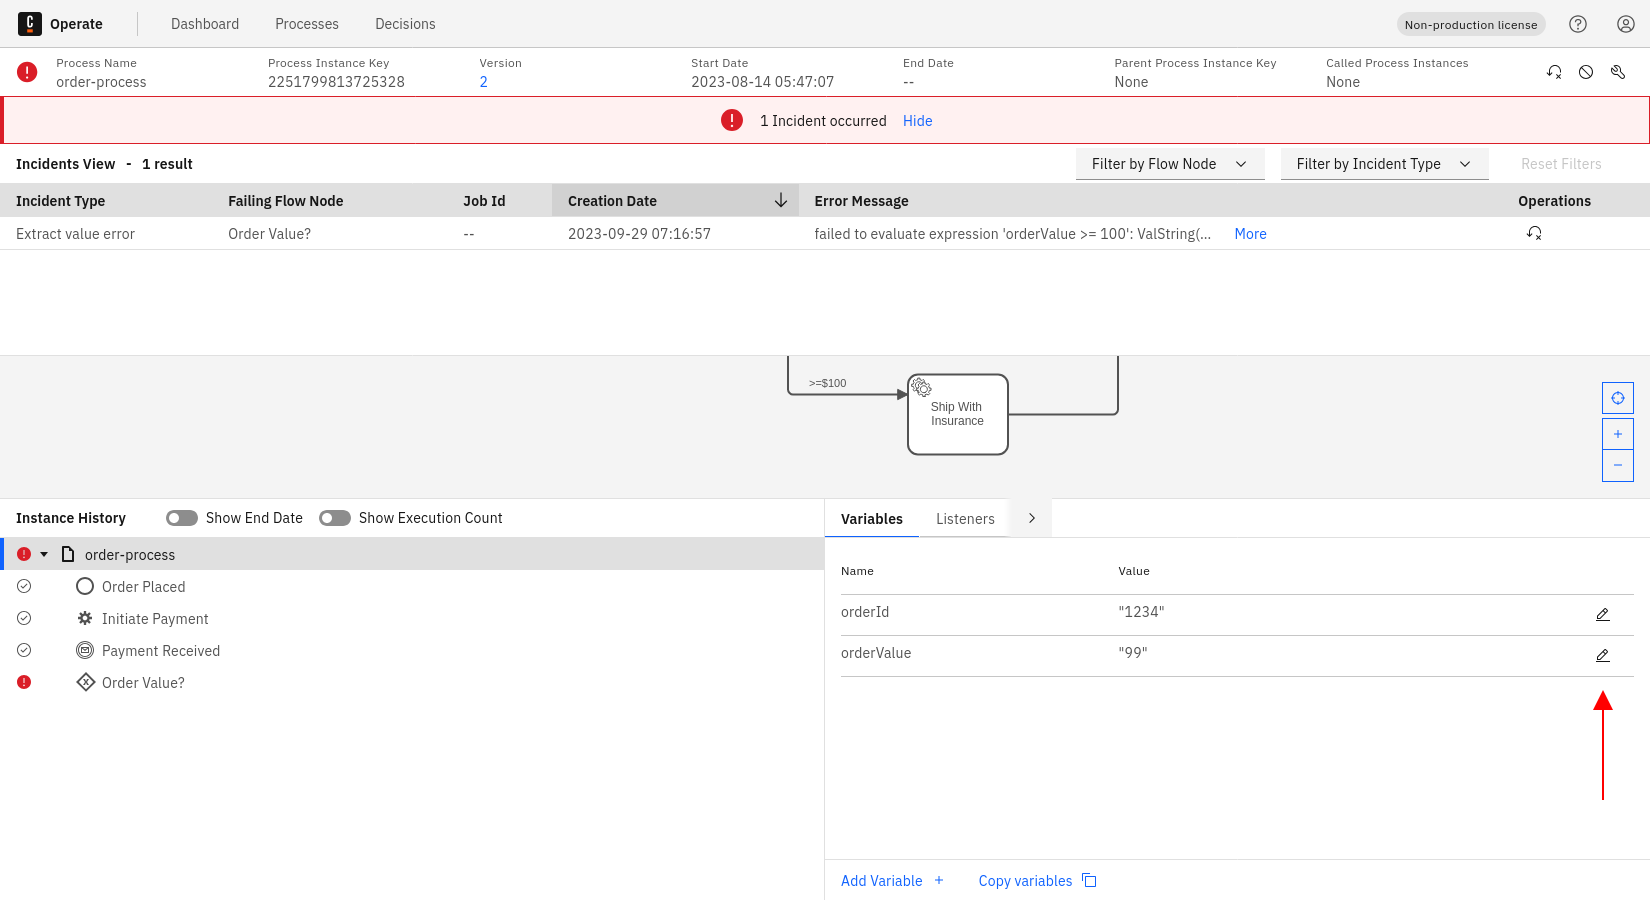Screen dimensions: 1650x900
Task: Edit the orderId variable
Action: [x=1602, y=614]
